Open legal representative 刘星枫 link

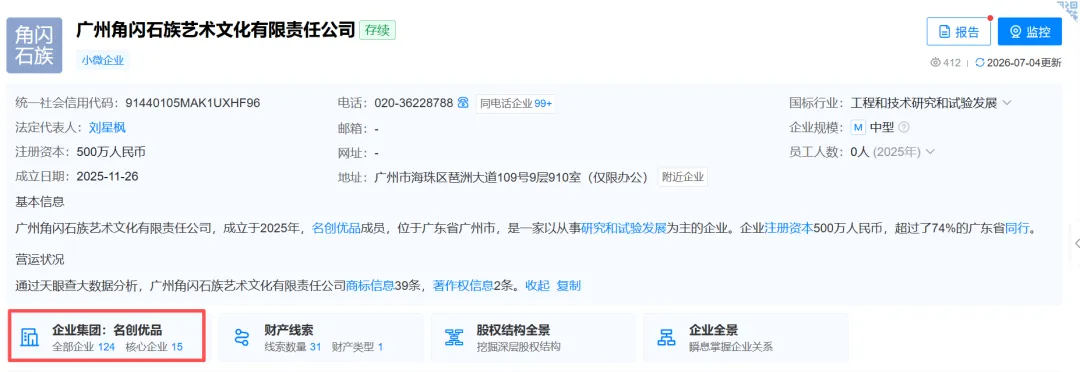click(x=107, y=127)
